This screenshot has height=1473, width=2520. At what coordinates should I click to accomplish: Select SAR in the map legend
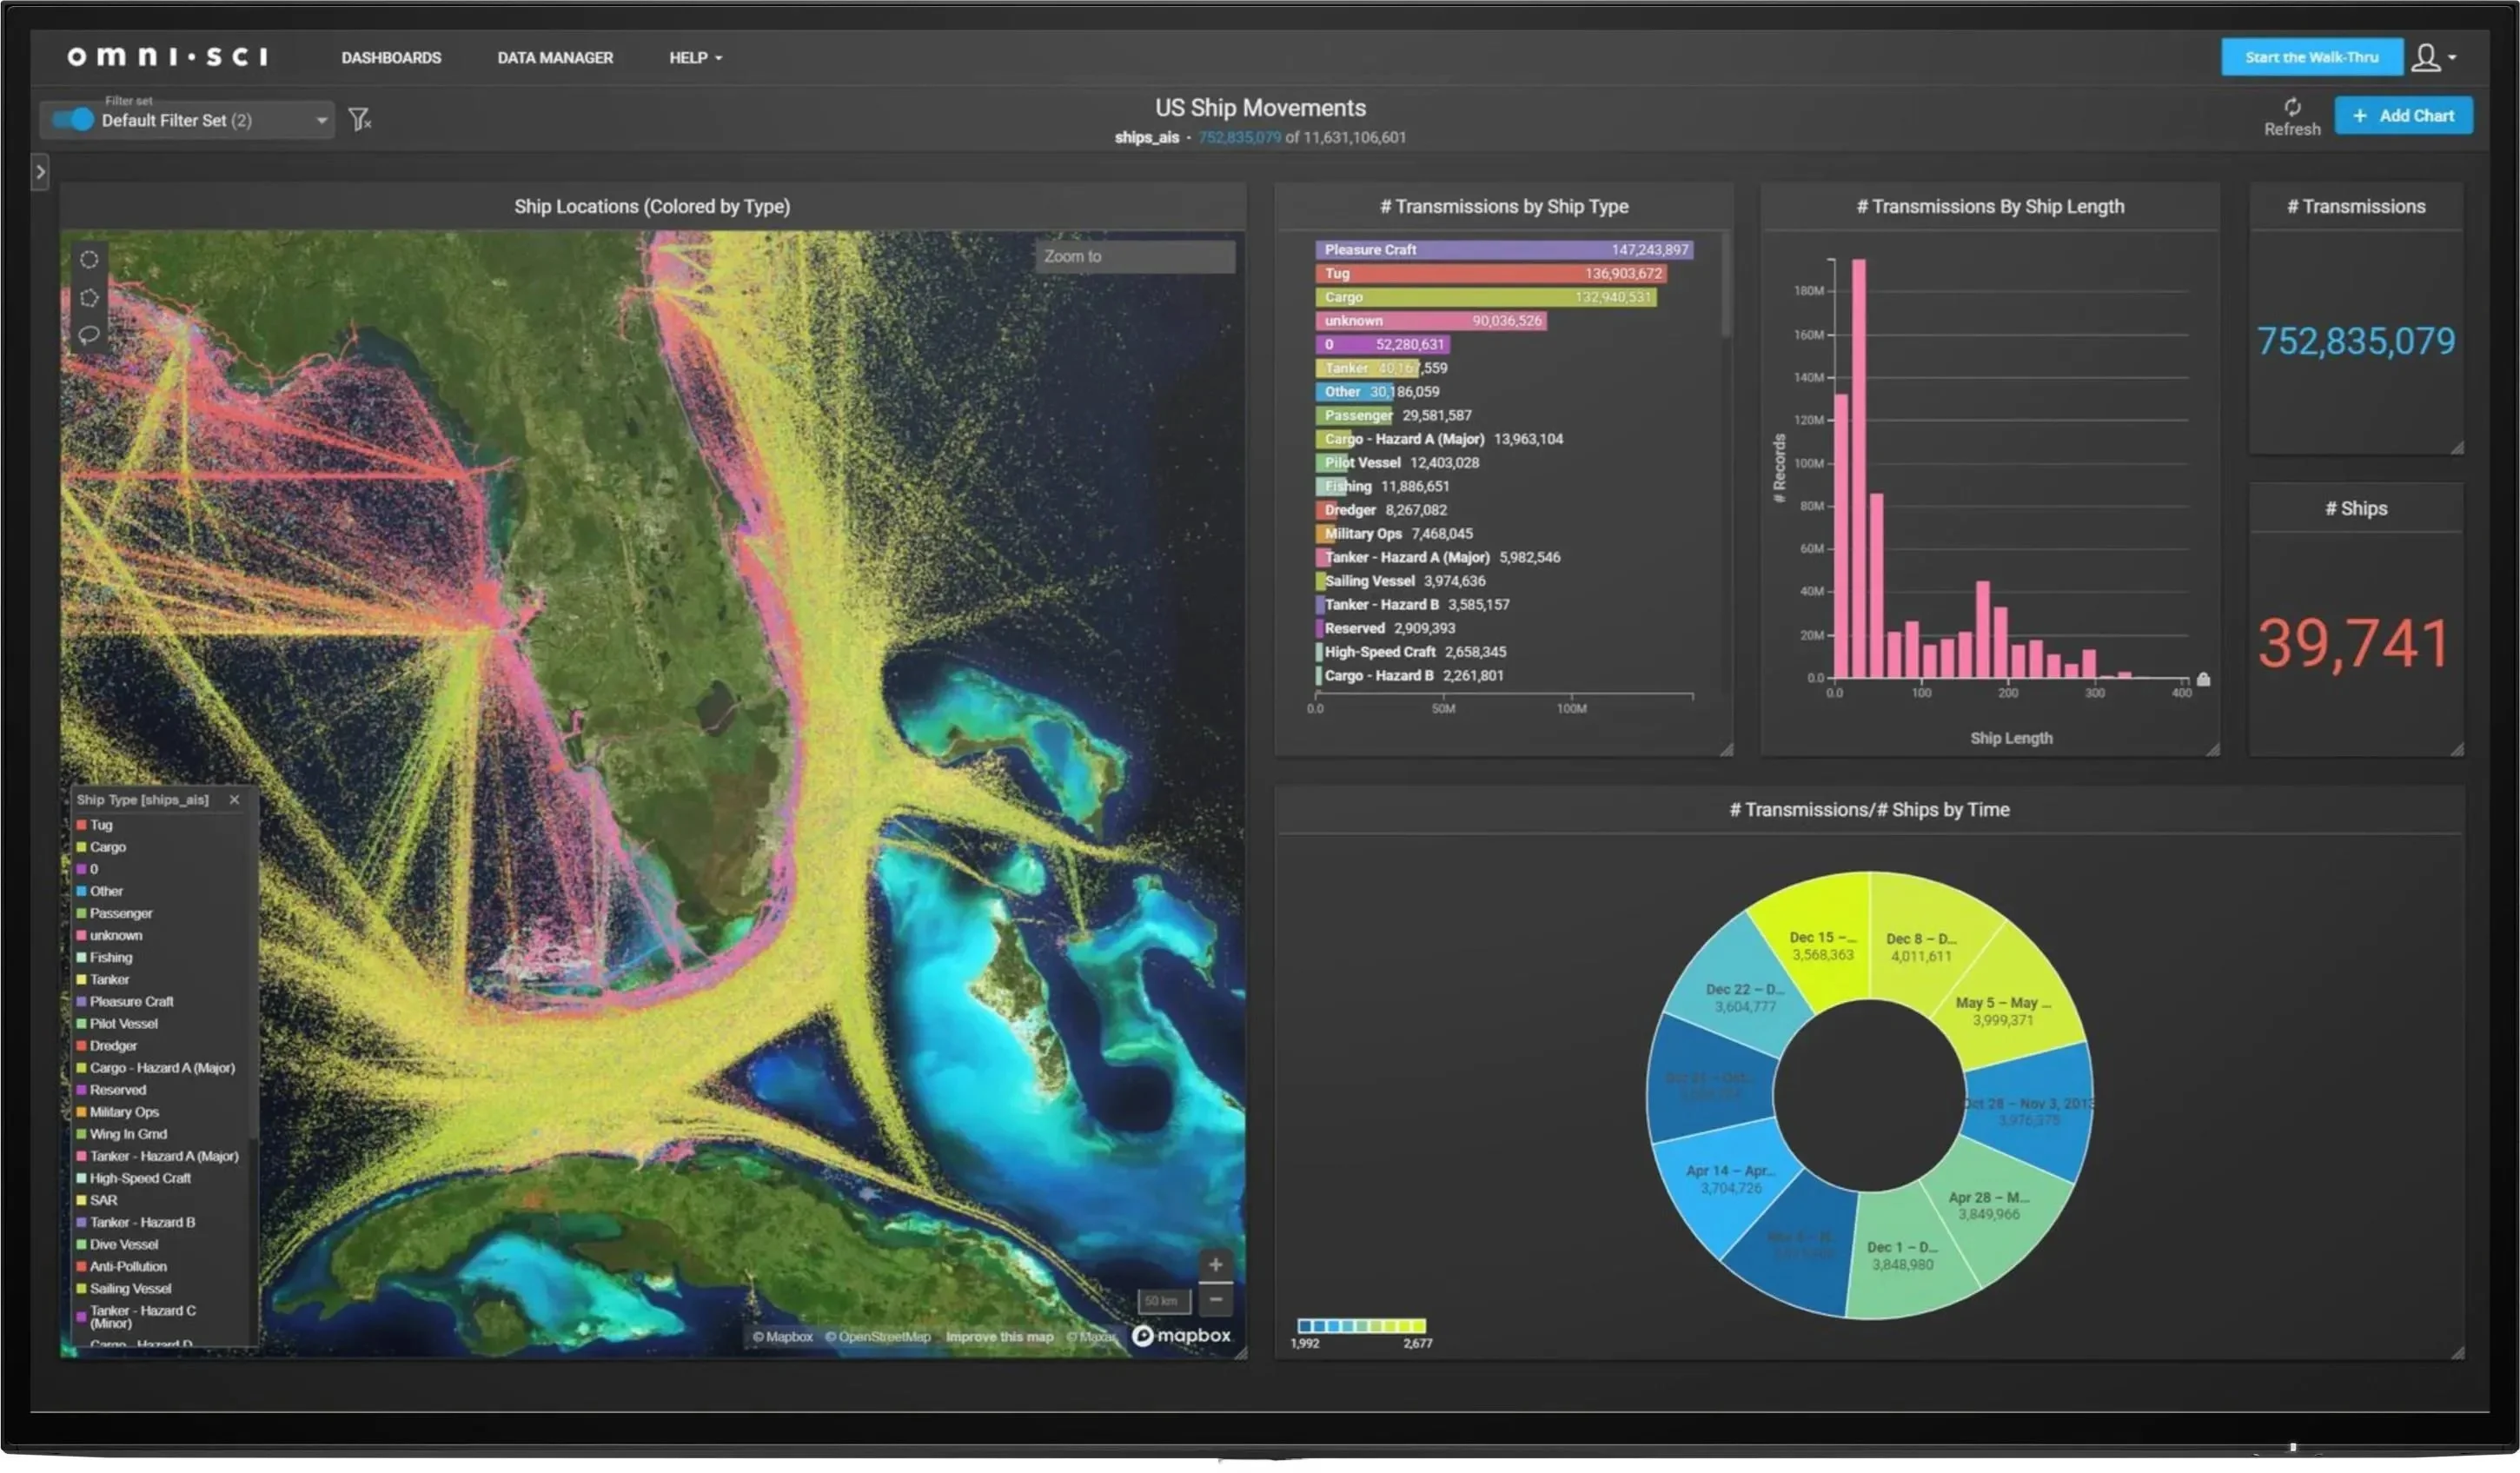coord(103,1201)
